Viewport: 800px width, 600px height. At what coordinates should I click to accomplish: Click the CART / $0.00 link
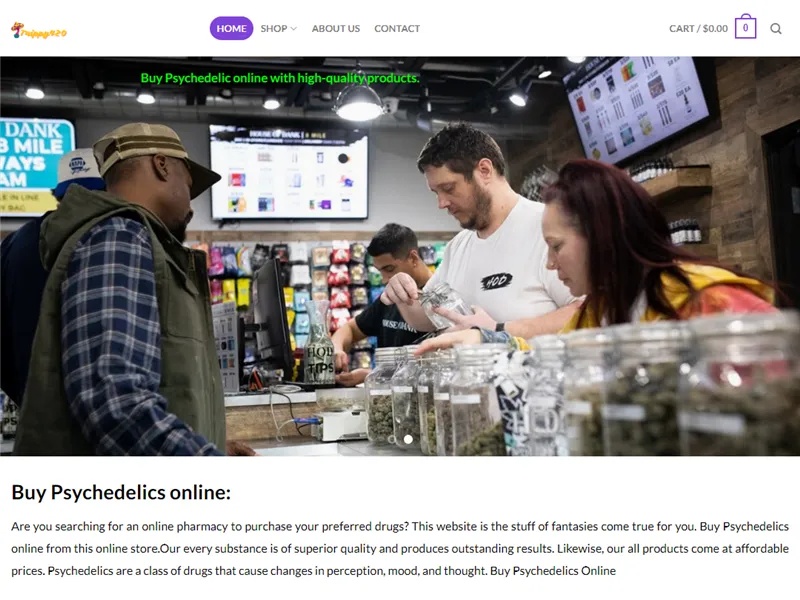coord(698,29)
